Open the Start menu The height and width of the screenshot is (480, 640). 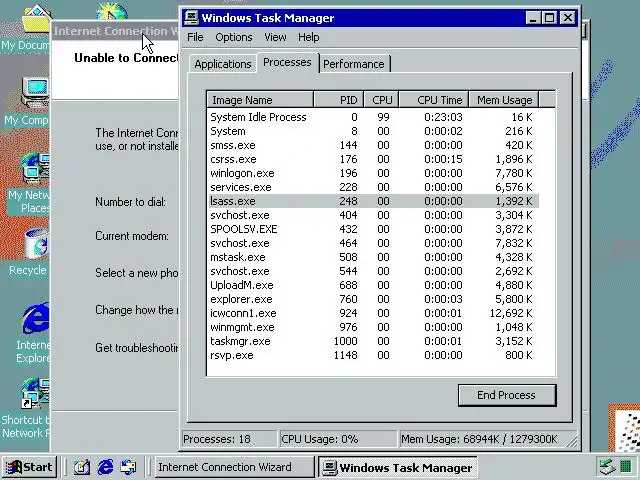[x=29, y=467]
